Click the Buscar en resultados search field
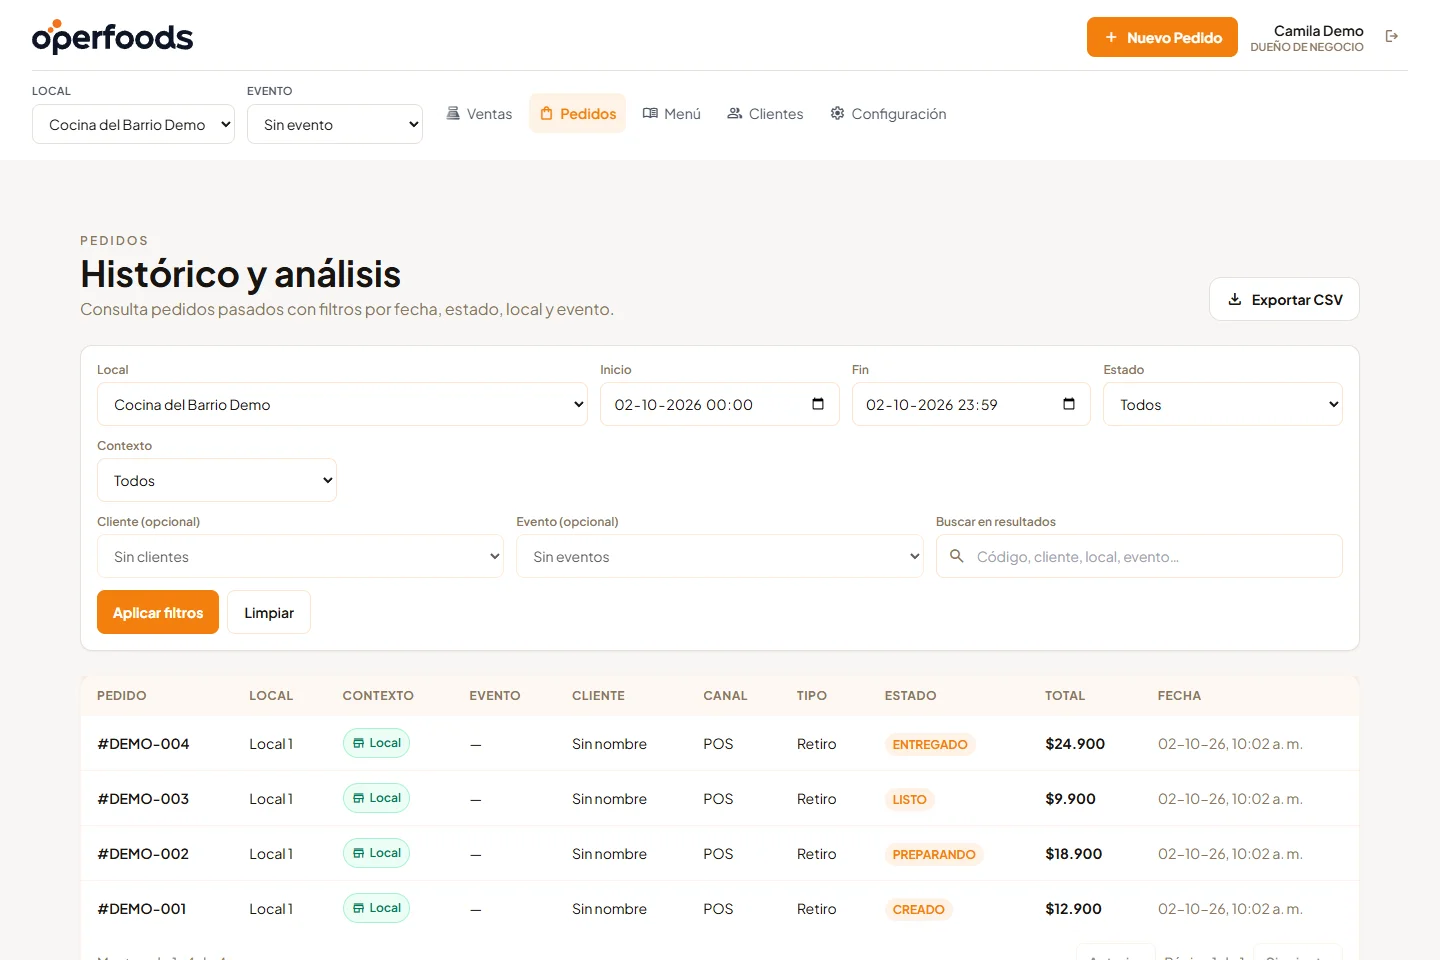 click(1139, 556)
